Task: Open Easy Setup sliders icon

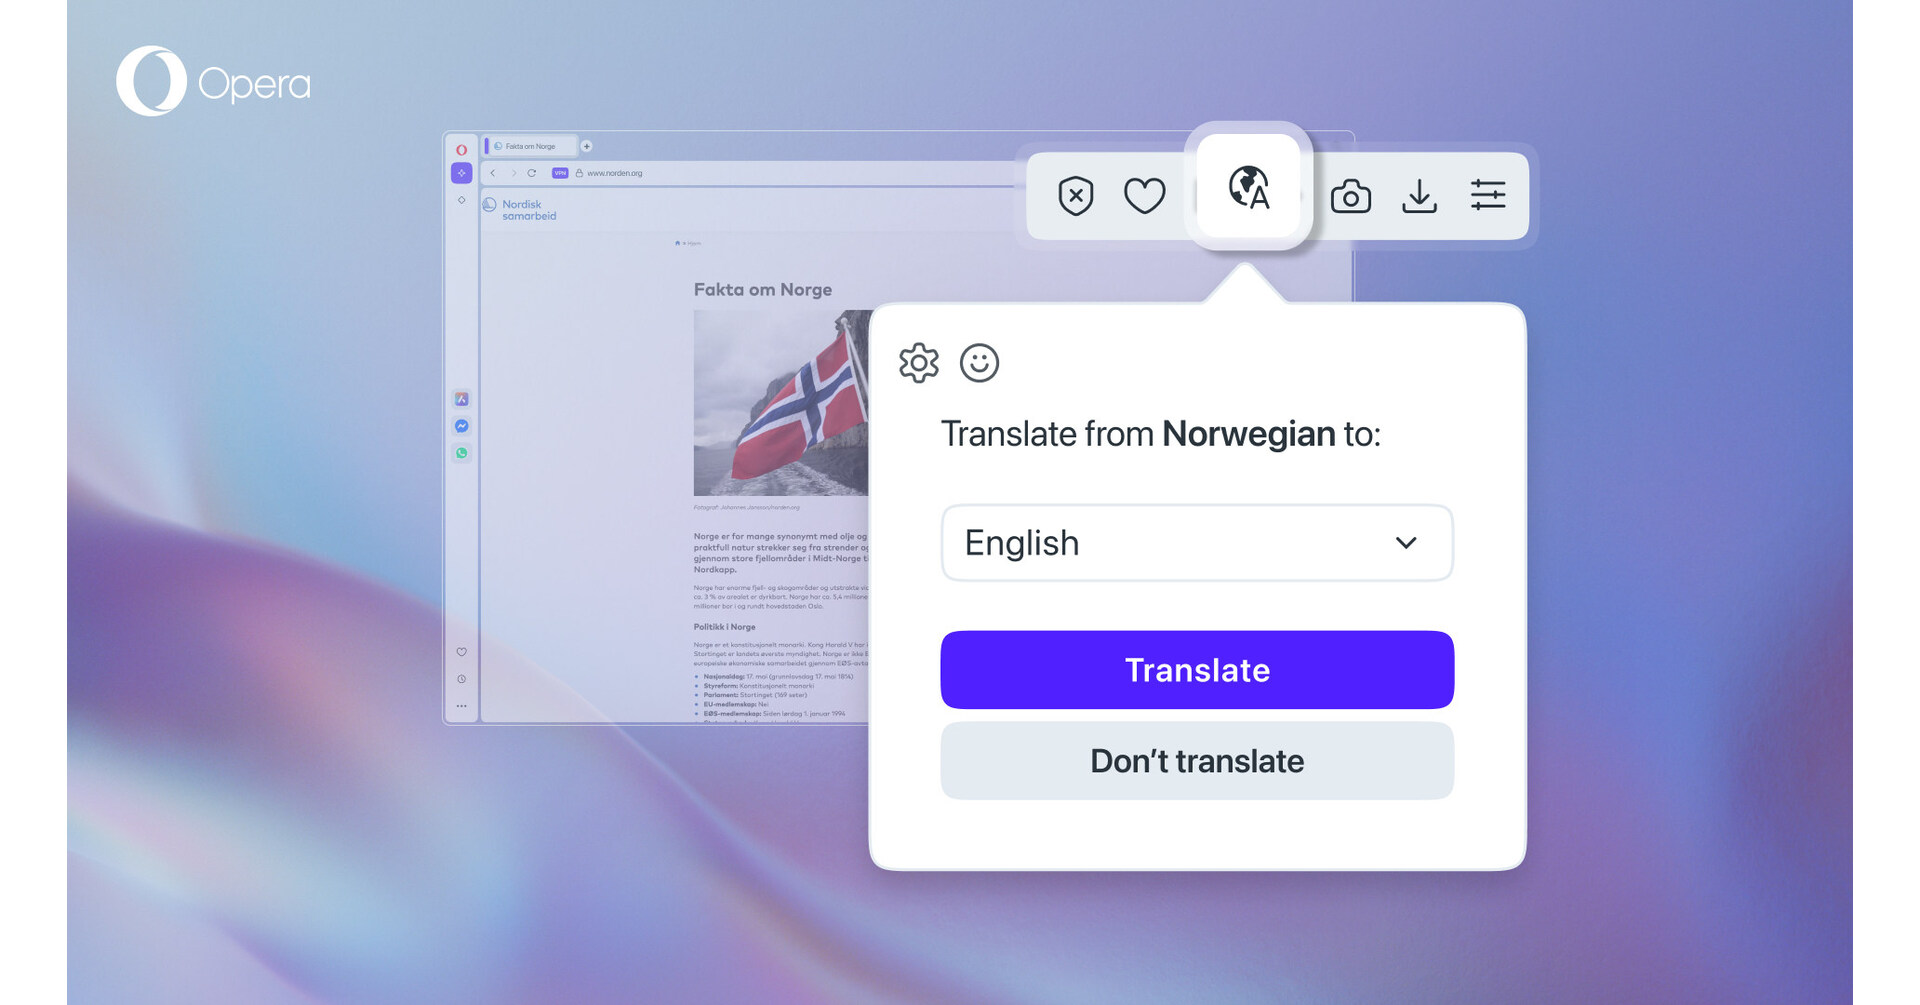Action: (x=1488, y=196)
